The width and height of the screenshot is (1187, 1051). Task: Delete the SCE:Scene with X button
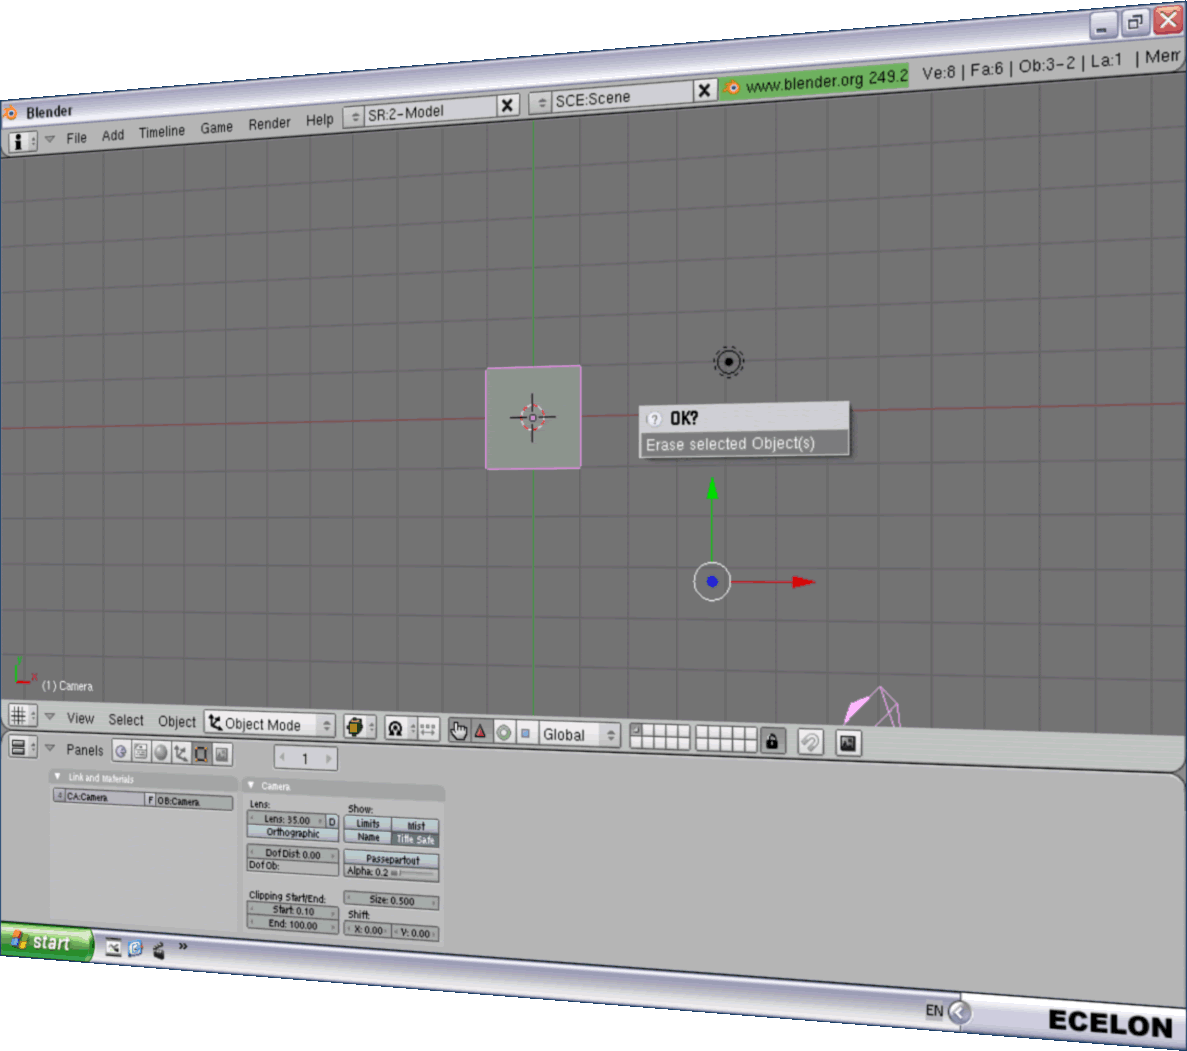(x=704, y=91)
